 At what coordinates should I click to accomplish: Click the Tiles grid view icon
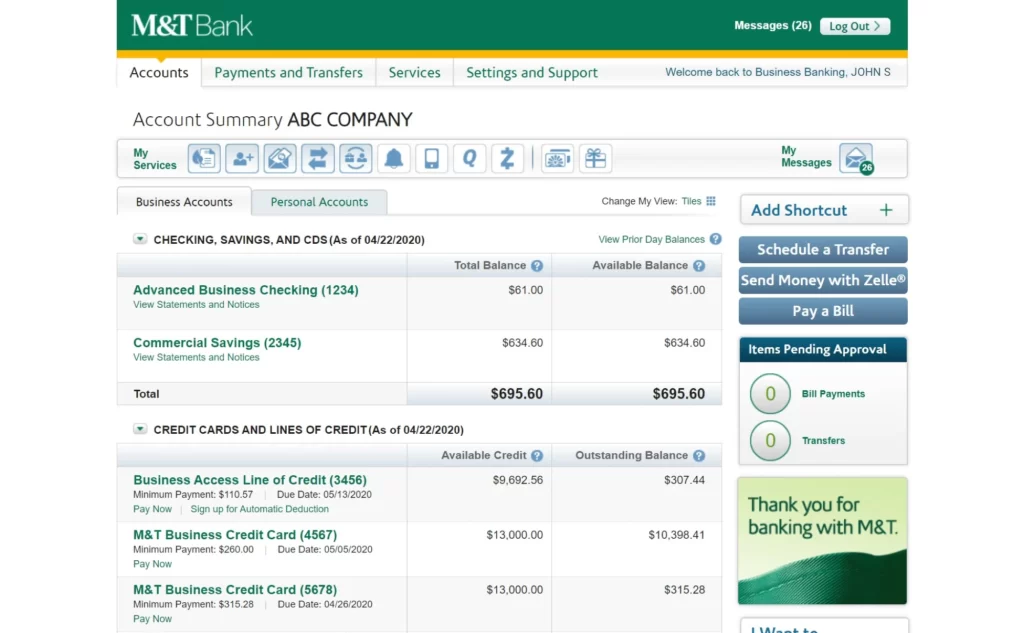(711, 201)
